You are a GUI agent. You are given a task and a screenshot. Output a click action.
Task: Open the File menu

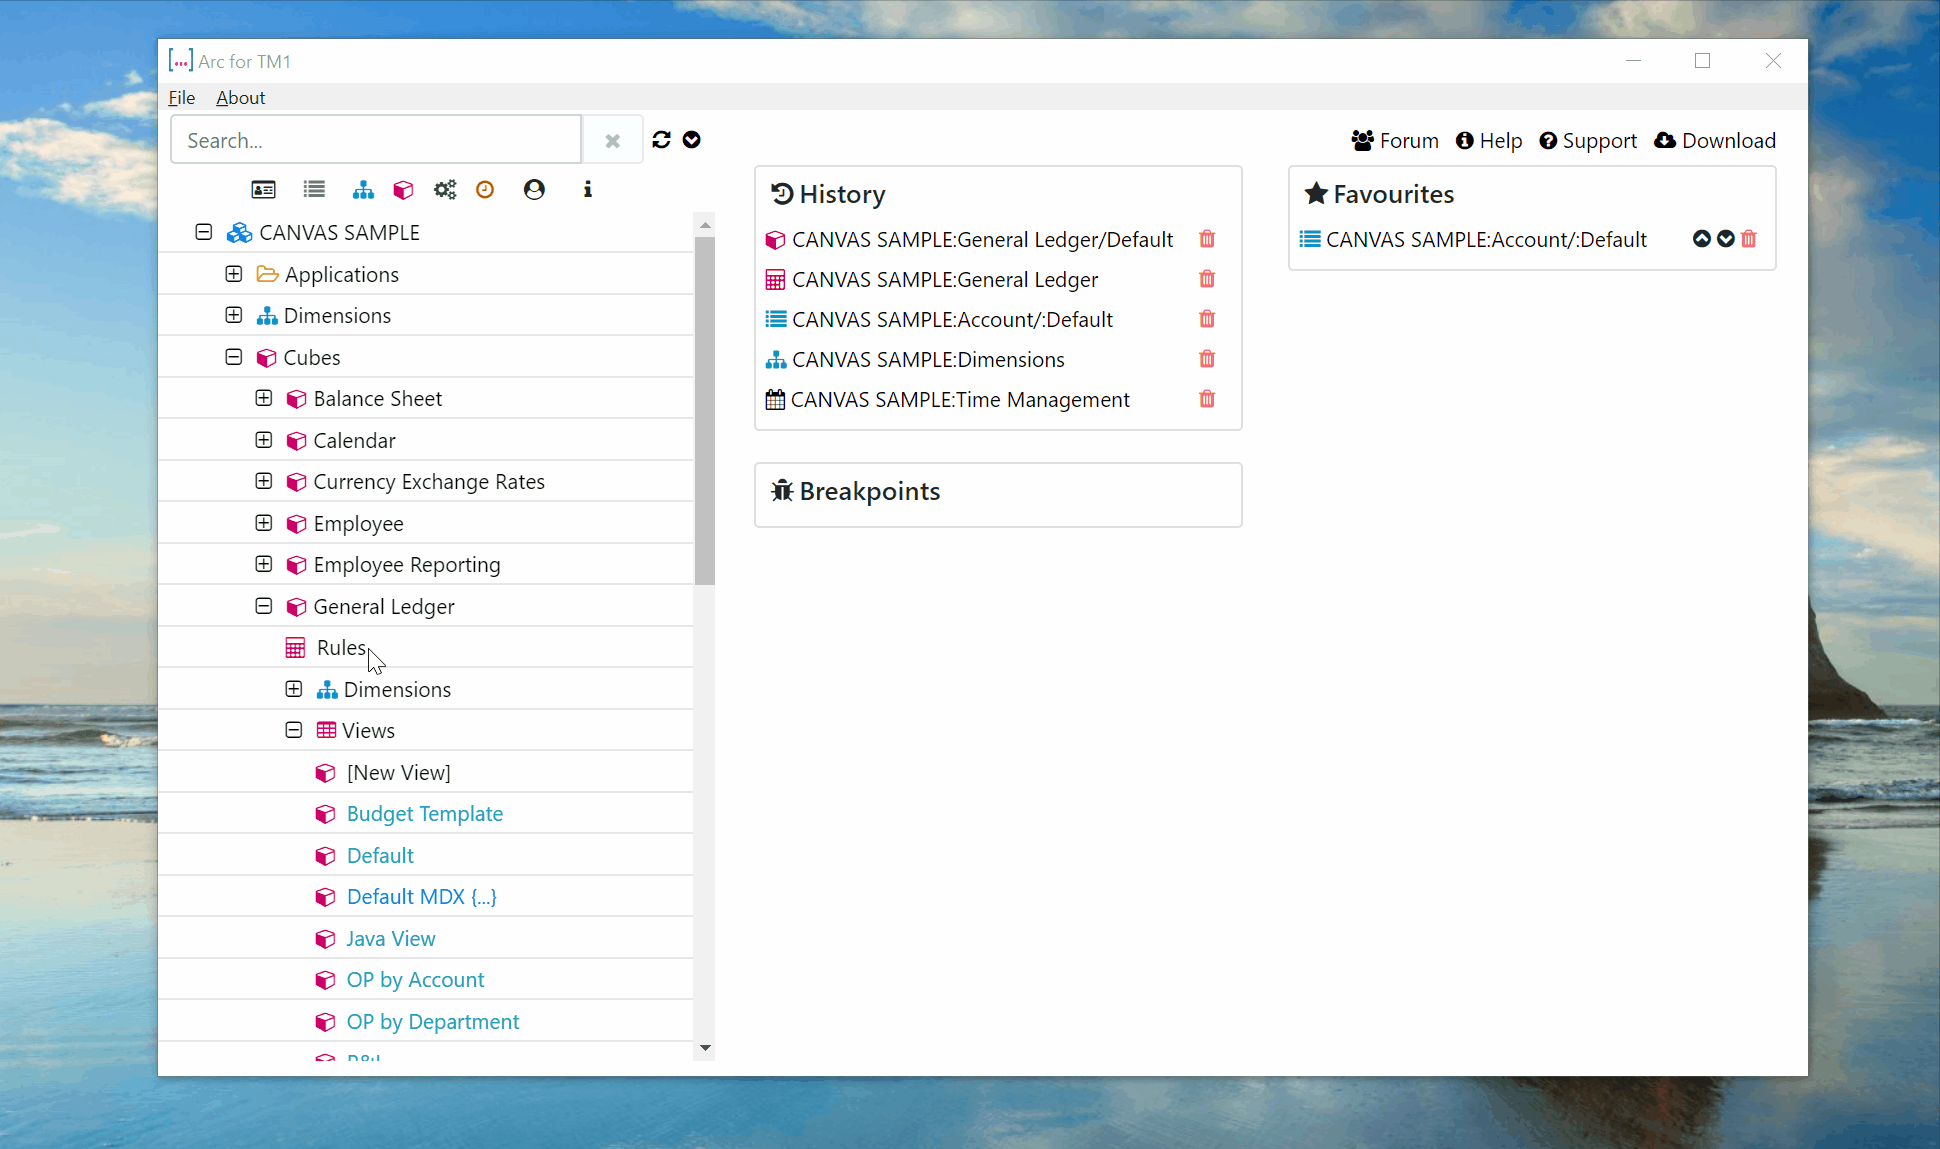pos(182,97)
